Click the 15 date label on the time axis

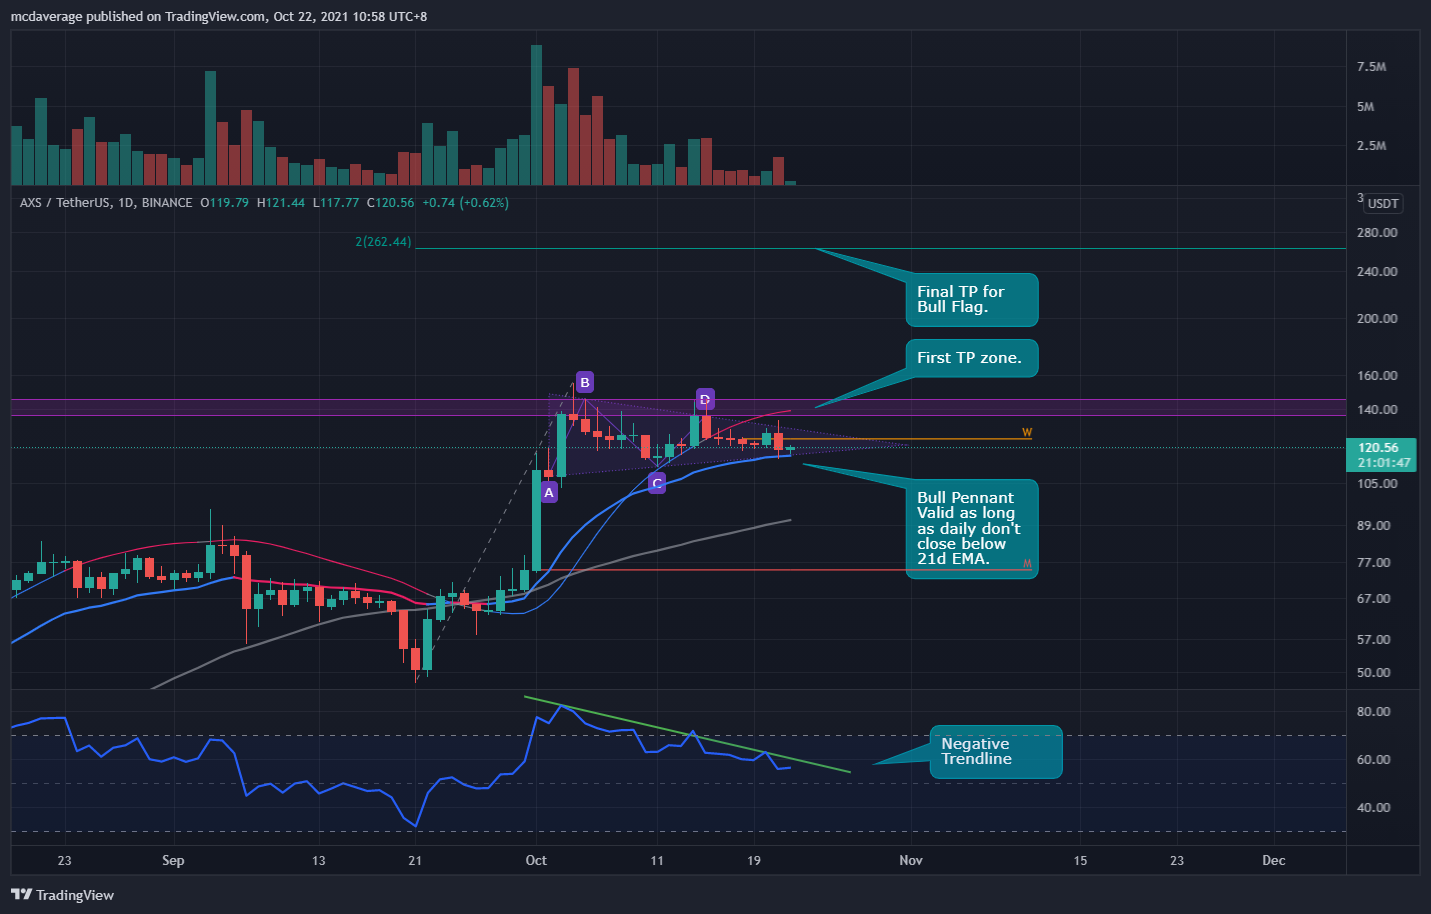(x=1080, y=860)
